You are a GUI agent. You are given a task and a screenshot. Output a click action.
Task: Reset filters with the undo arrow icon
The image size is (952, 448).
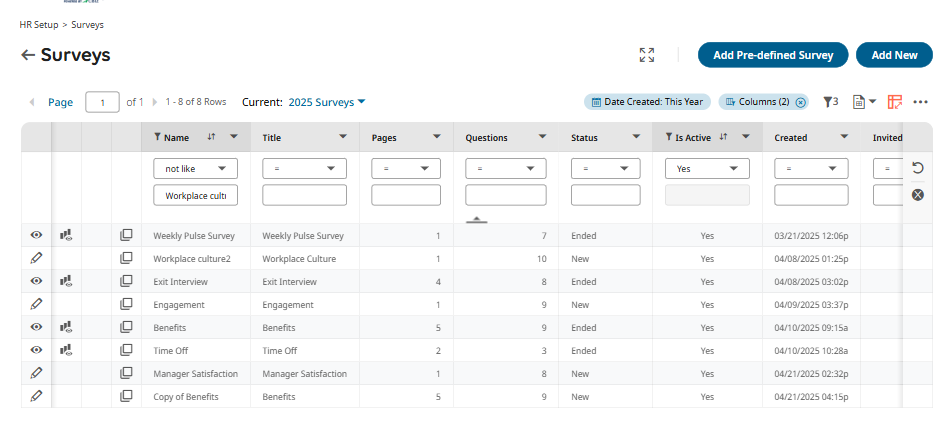[918, 168]
